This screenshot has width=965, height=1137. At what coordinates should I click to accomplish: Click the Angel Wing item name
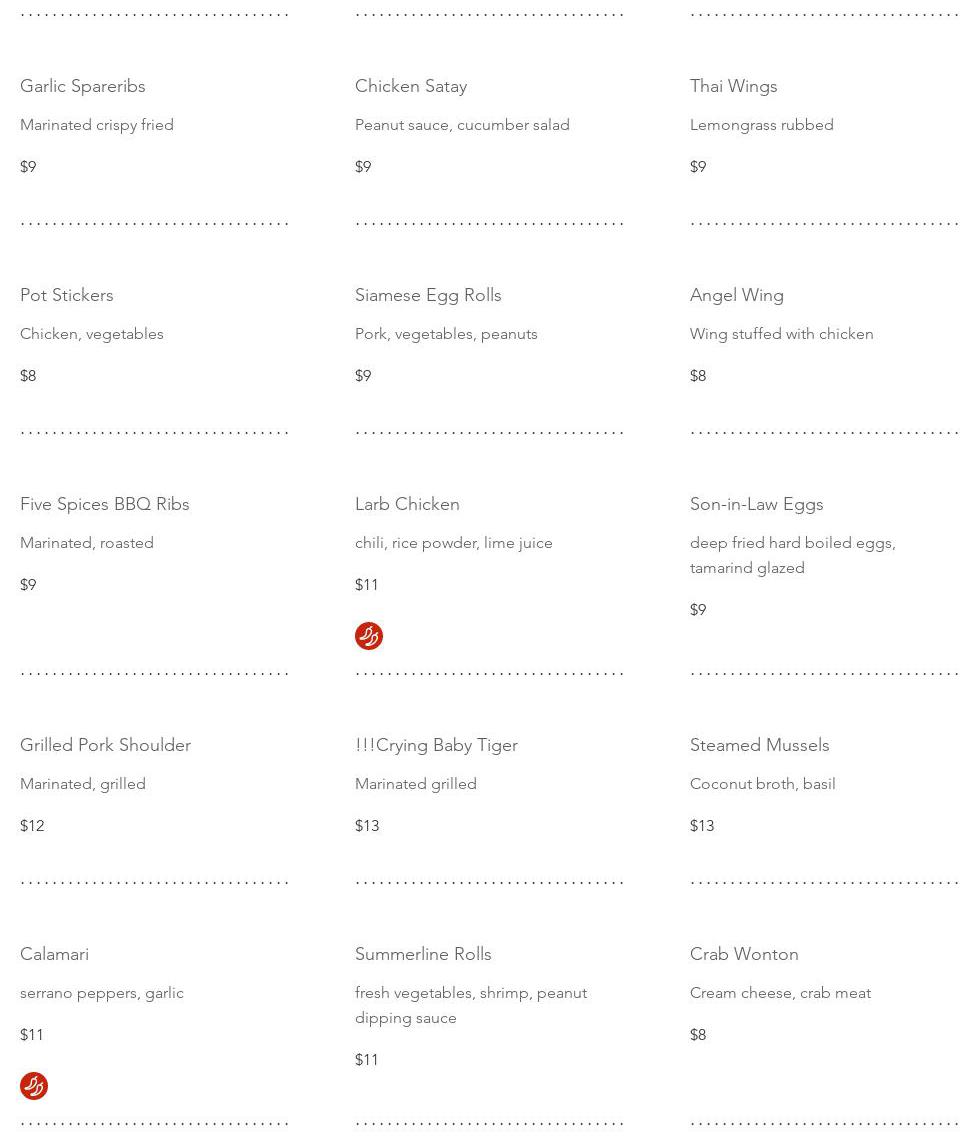coord(737,295)
